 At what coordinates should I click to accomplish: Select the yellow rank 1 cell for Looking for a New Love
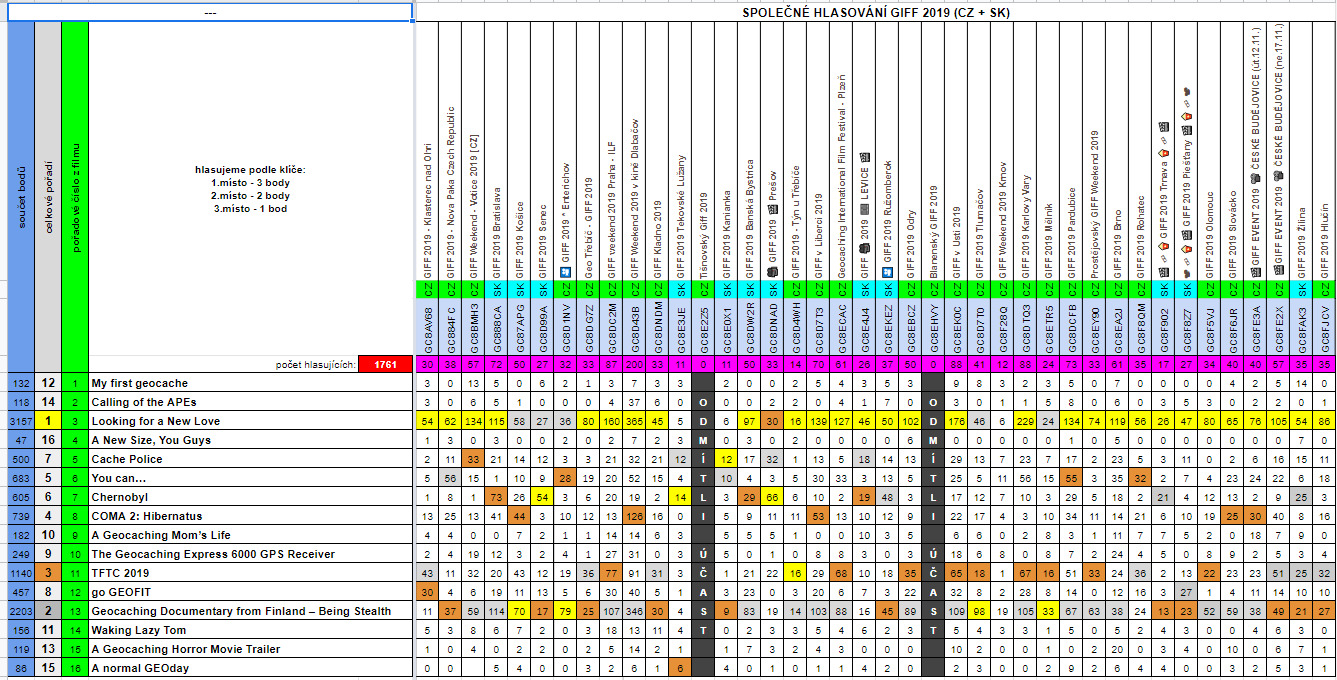click(x=47, y=421)
